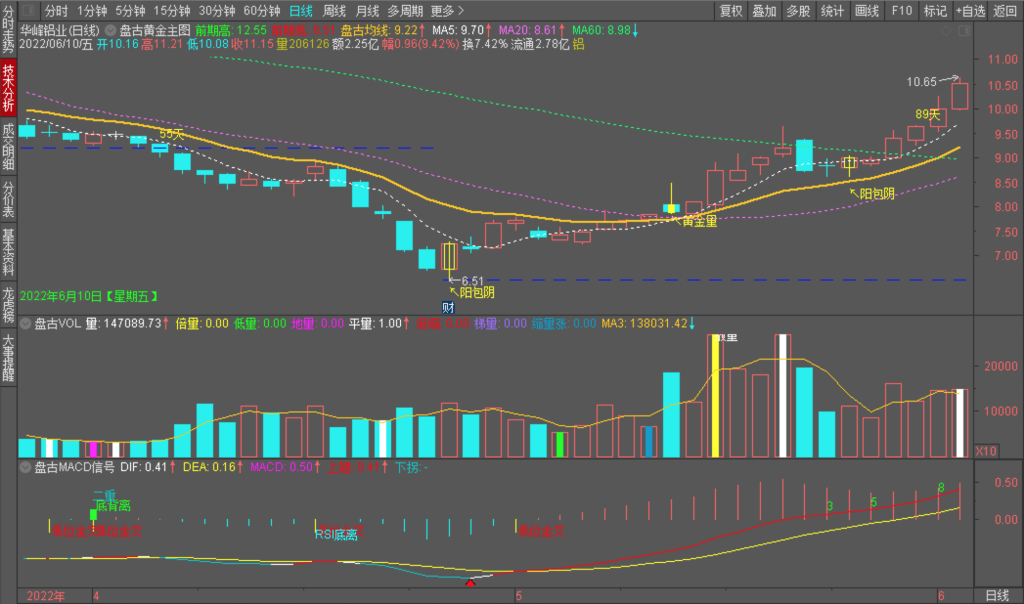This screenshot has width=1024, height=604.
Task: Expand the 更多 period options
Action: click(x=445, y=11)
